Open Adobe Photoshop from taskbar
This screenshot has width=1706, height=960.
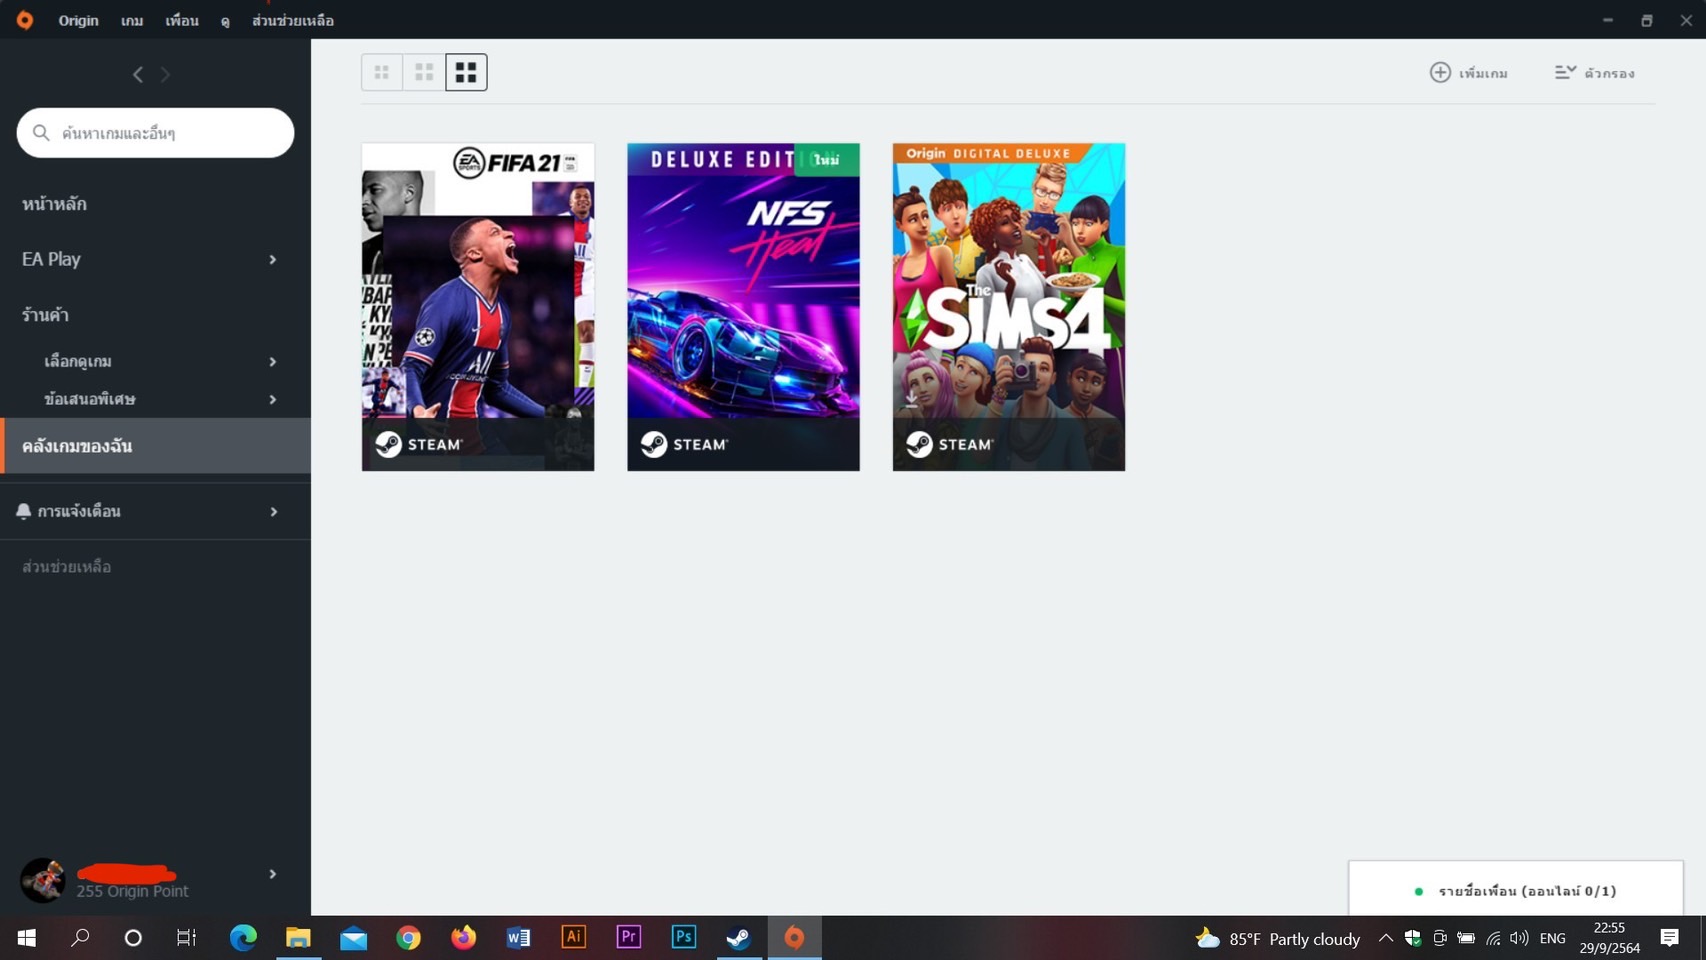pyautogui.click(x=683, y=938)
